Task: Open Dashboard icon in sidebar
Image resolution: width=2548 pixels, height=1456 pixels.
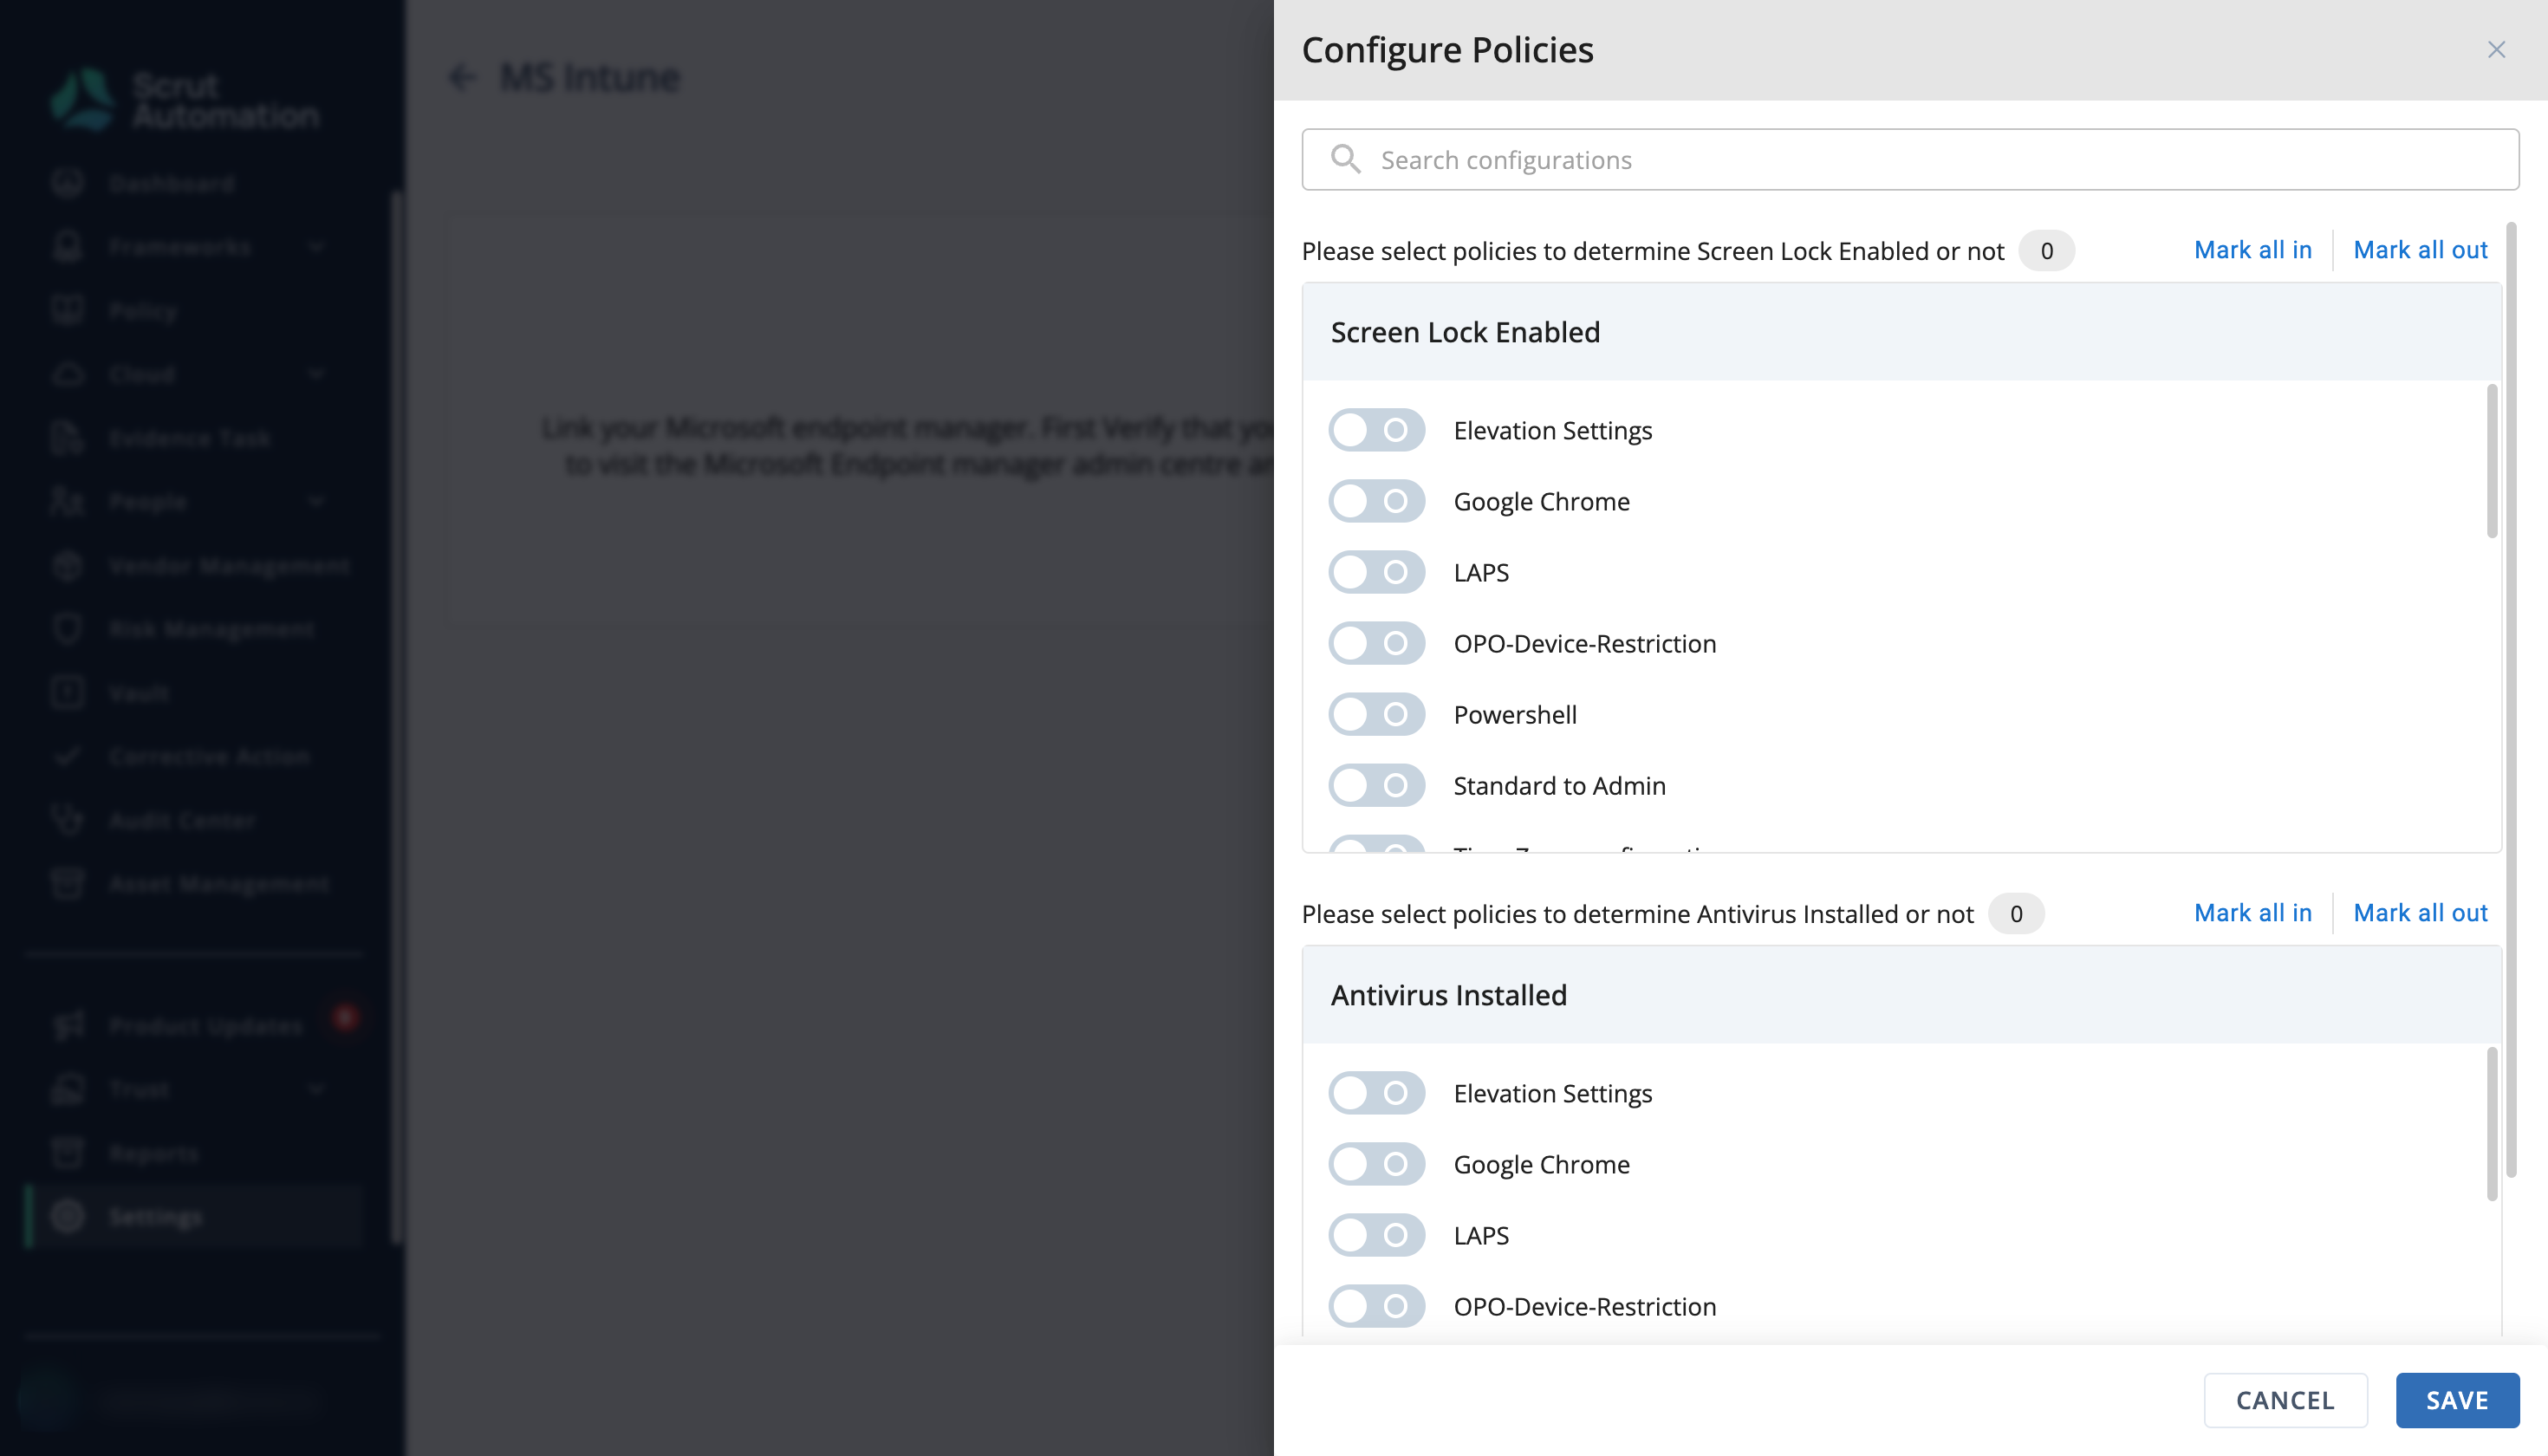Action: pyautogui.click(x=68, y=183)
